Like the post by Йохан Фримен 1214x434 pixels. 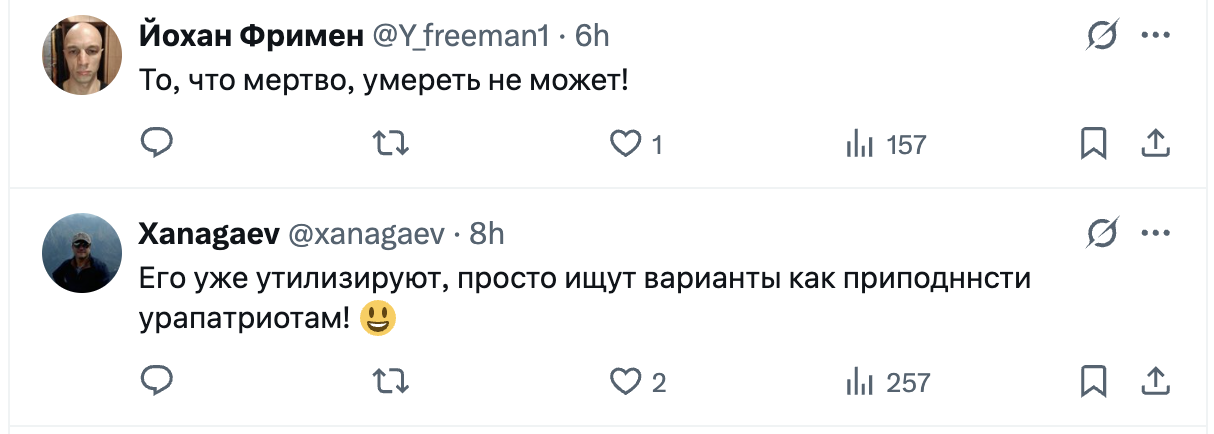625,144
